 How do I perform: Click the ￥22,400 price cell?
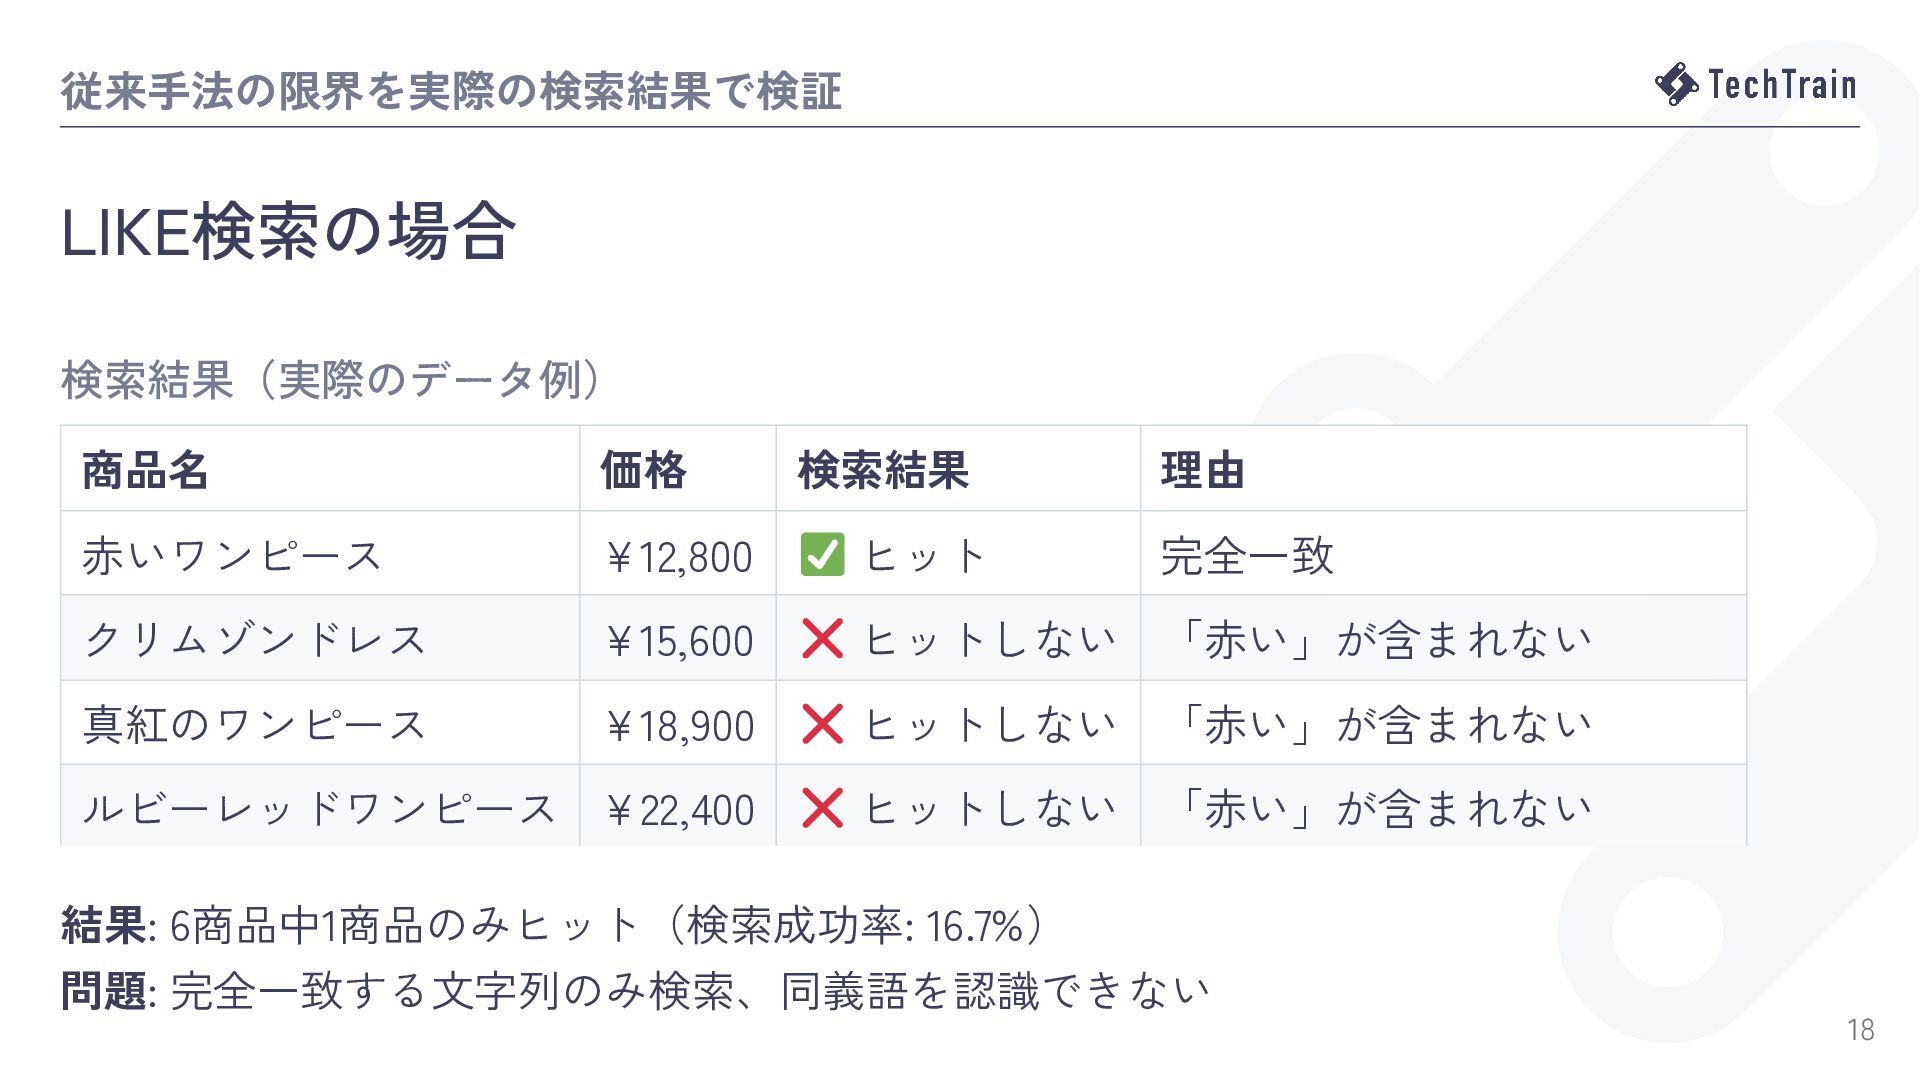coord(678,807)
